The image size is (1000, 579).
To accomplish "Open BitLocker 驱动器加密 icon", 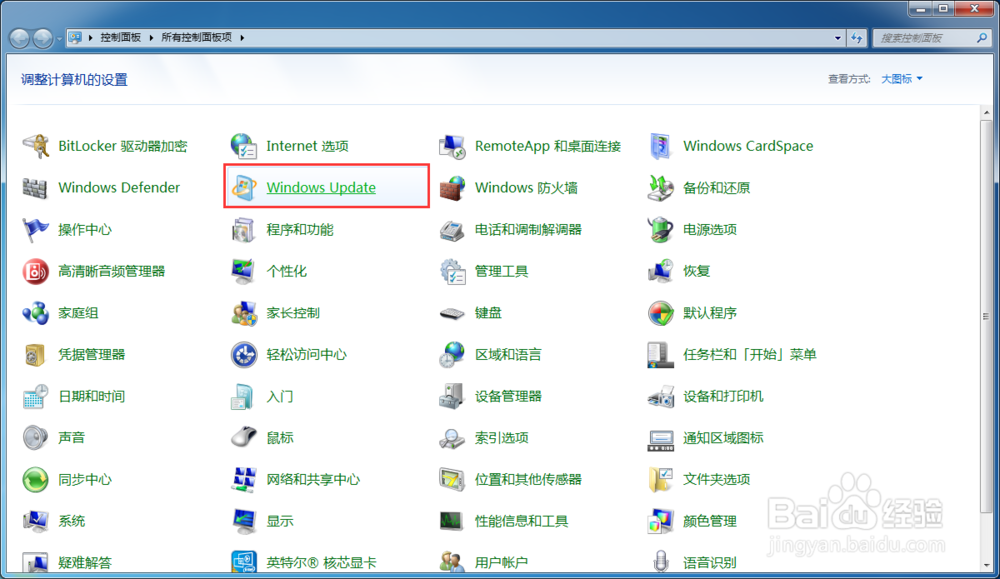I will tap(36, 146).
